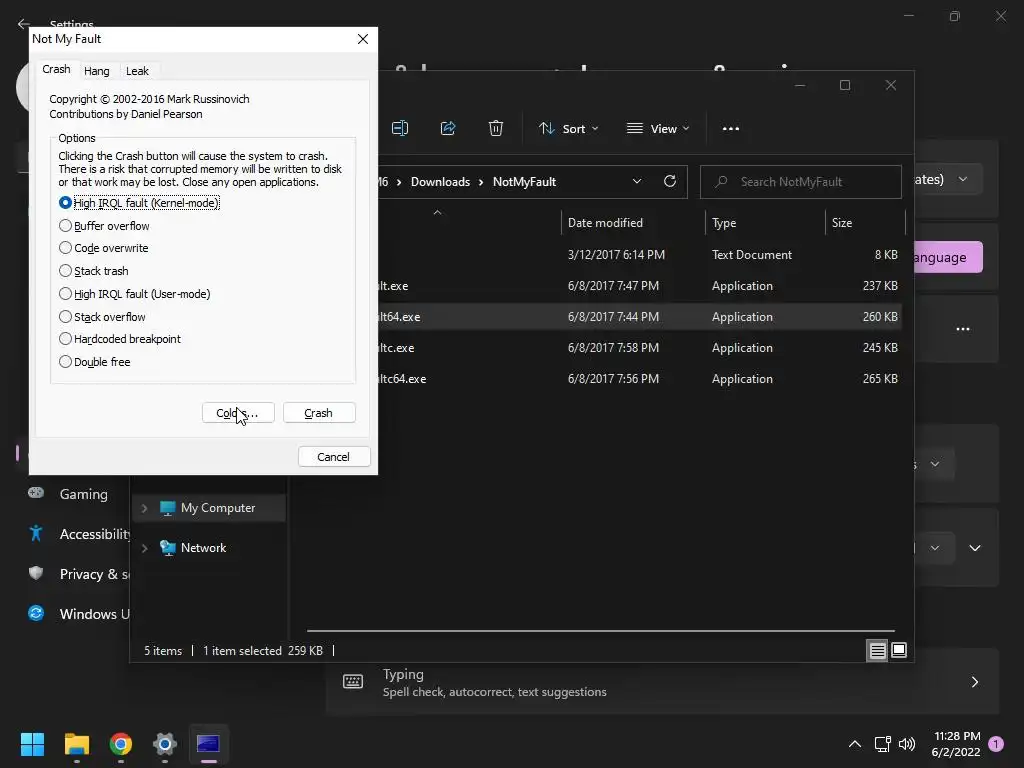Open the View dropdown in File Explorer

point(658,129)
